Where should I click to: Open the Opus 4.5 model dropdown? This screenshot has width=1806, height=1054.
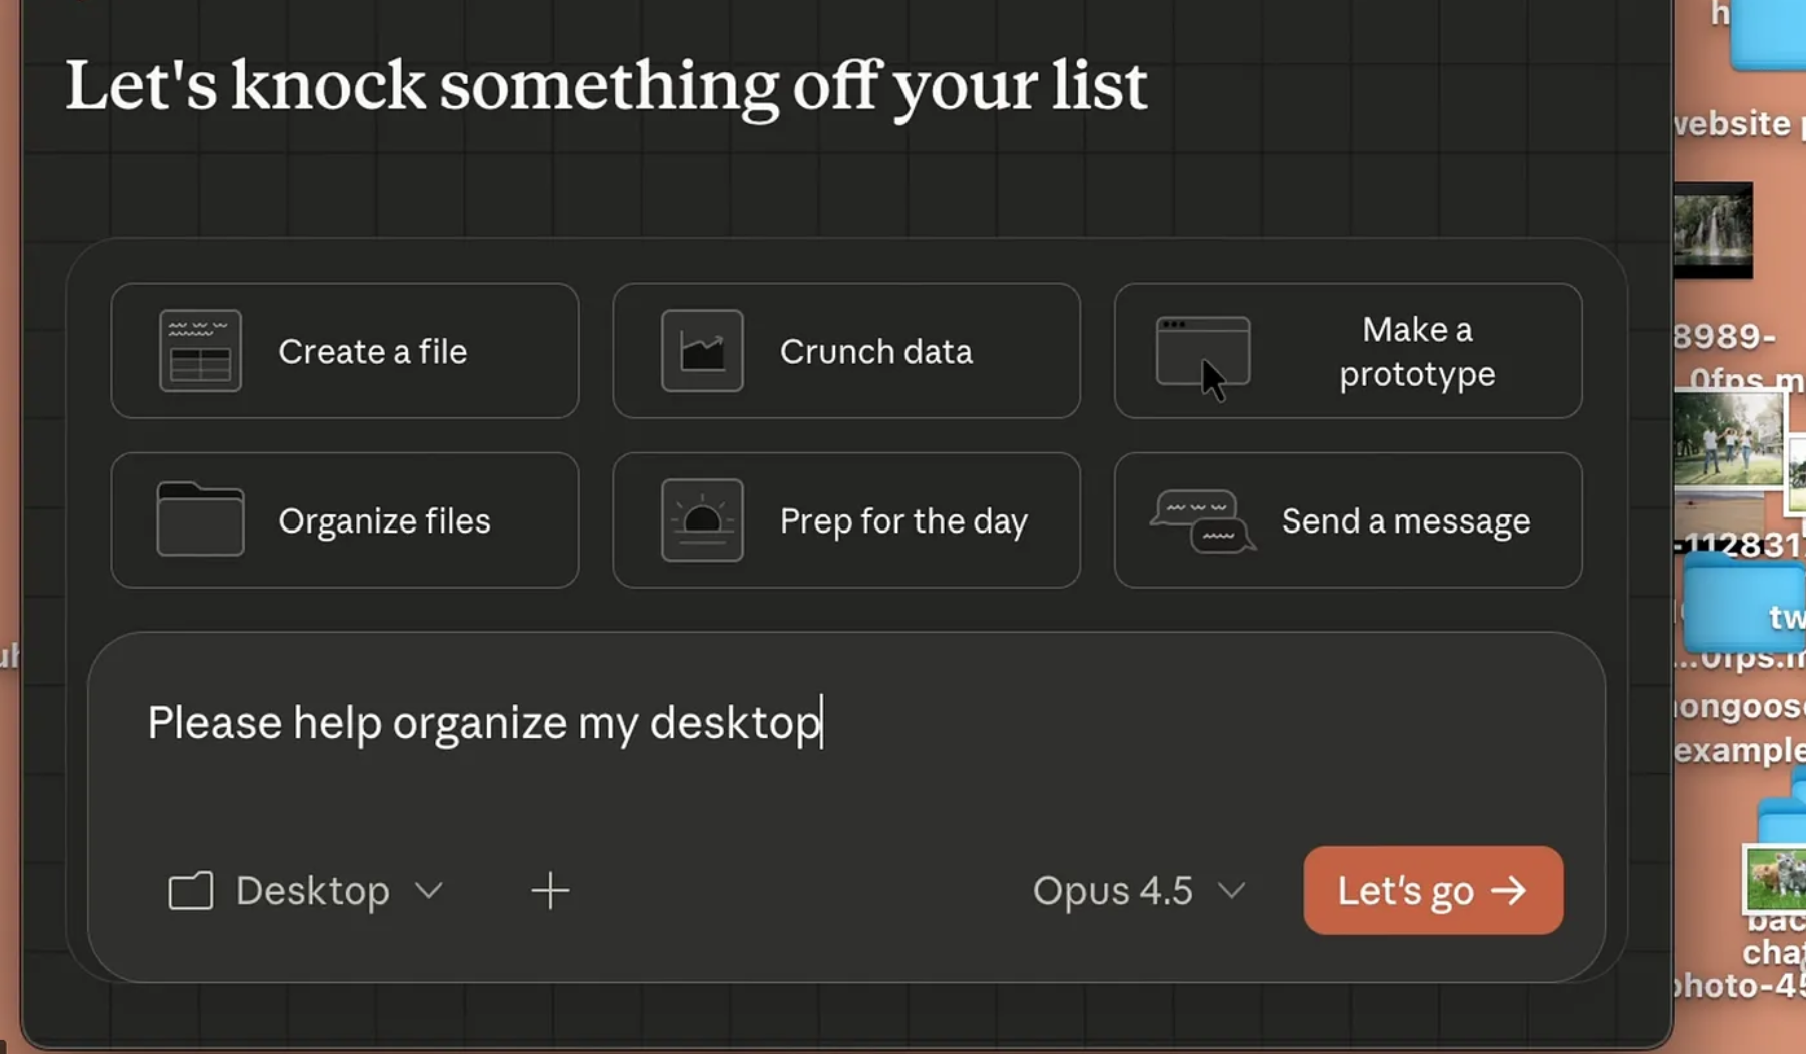click(1138, 890)
